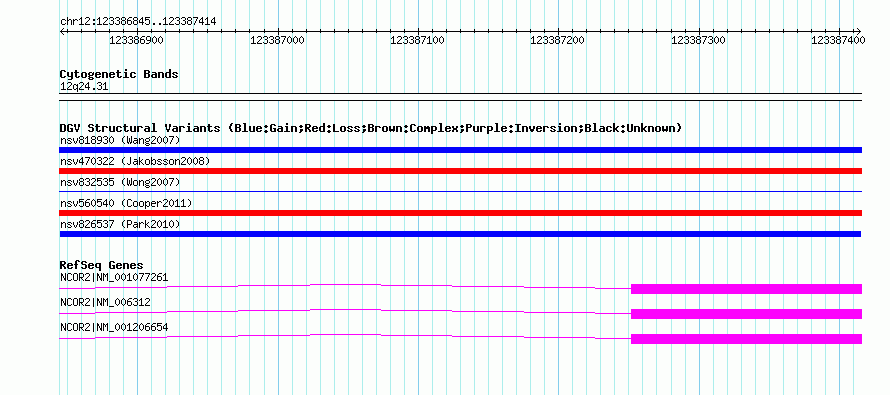
Task: Click the blue gain bar for nsv826537
Action: [x=460, y=234]
